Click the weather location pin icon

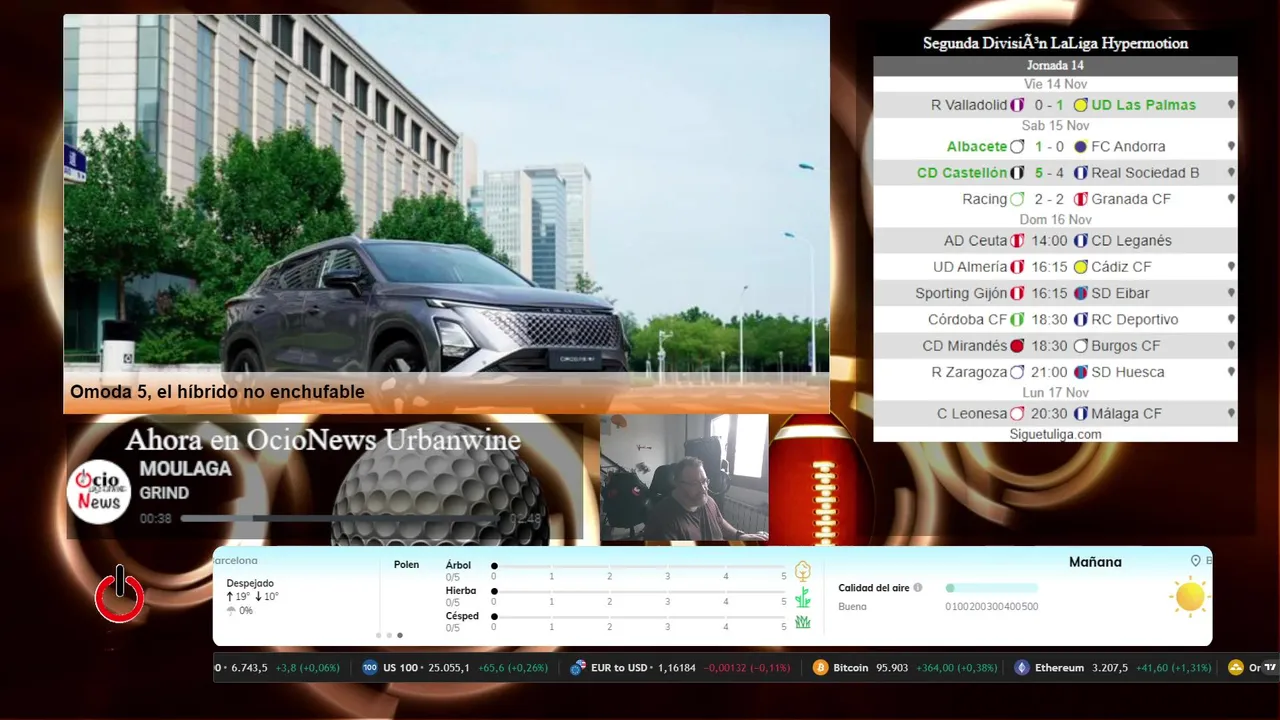(x=1195, y=561)
